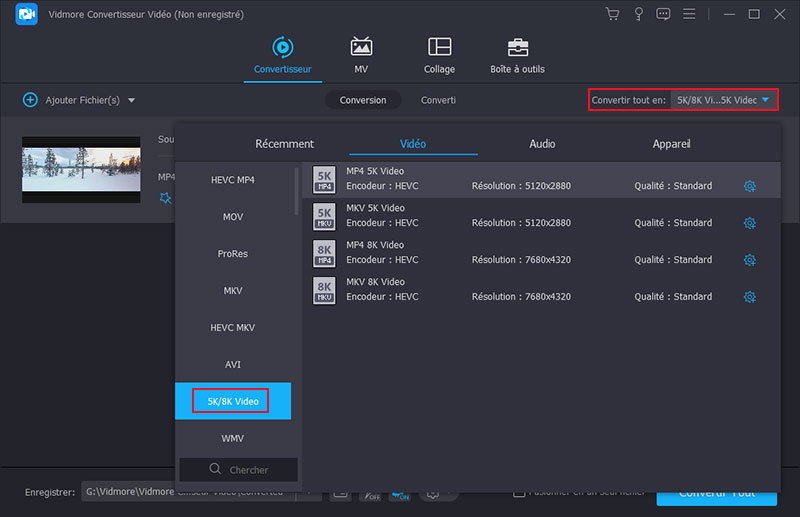
Task: Switch to the Converti list
Action: 438,100
